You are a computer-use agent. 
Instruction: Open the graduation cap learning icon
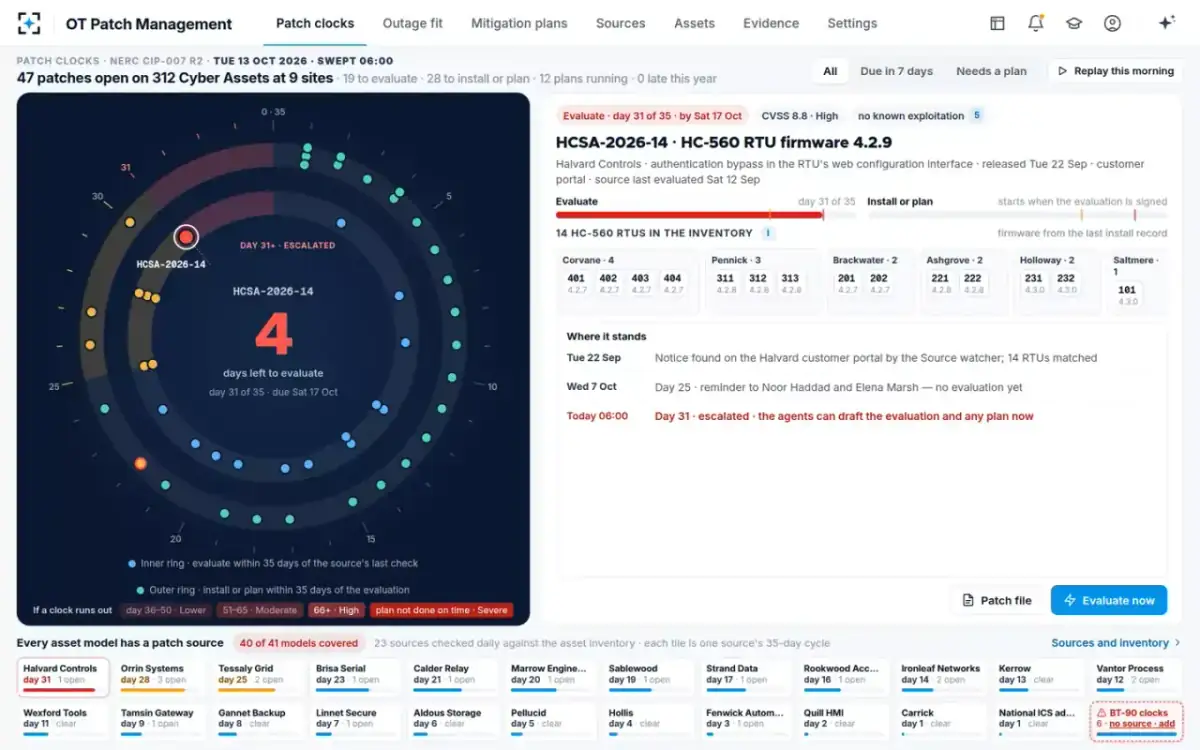coord(1074,23)
